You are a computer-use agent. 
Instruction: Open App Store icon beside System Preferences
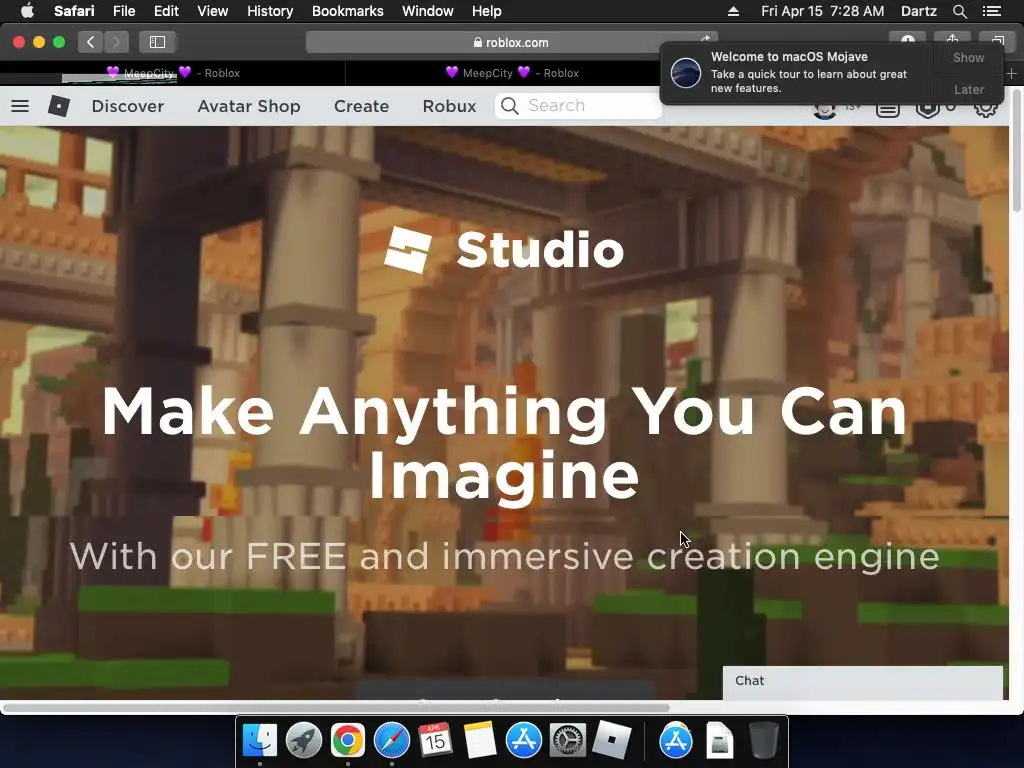coord(524,741)
